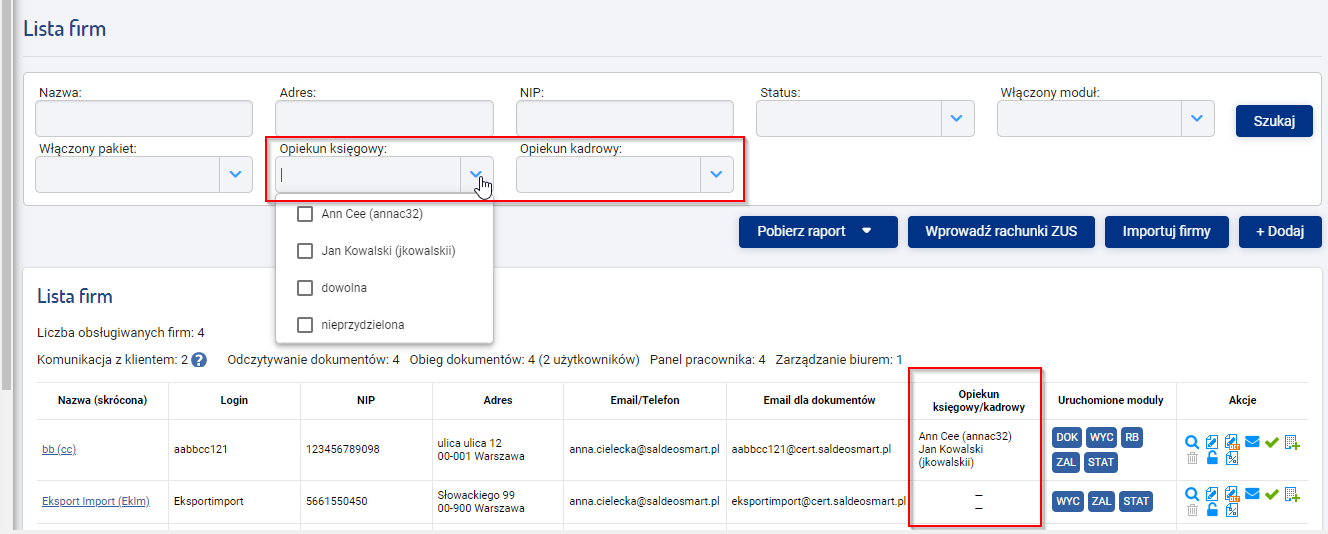Screen dimensions: 1328x534
Task: Click the WYC module tag for bb (cc)
Action: pos(1101,439)
